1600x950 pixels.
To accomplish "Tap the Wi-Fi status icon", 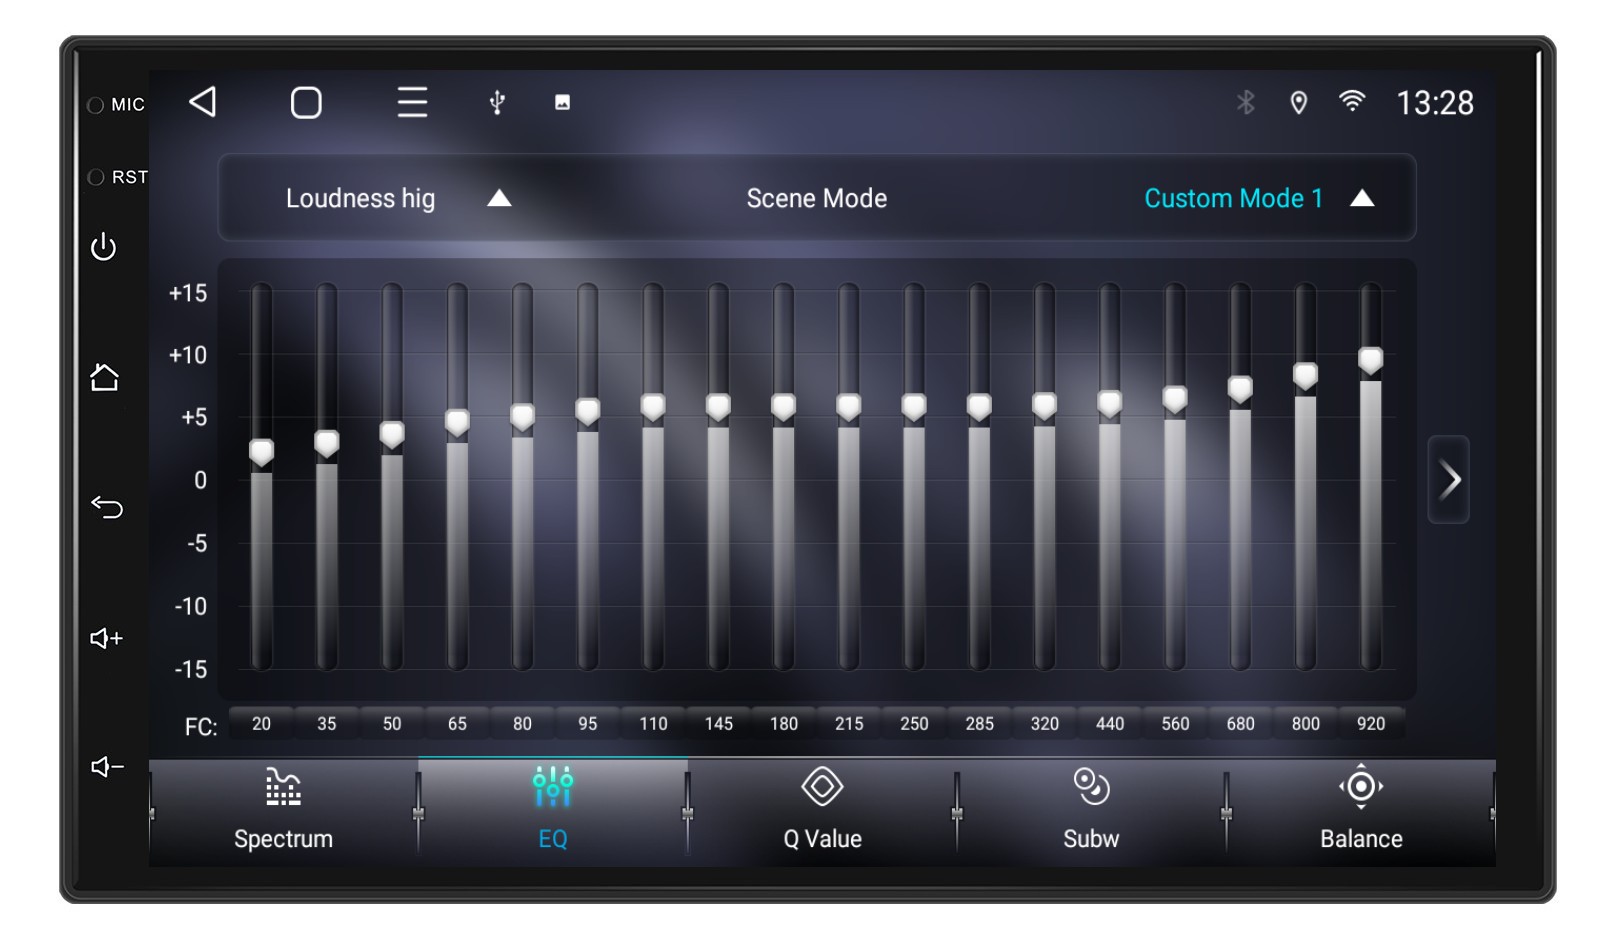I will pyautogui.click(x=1352, y=101).
